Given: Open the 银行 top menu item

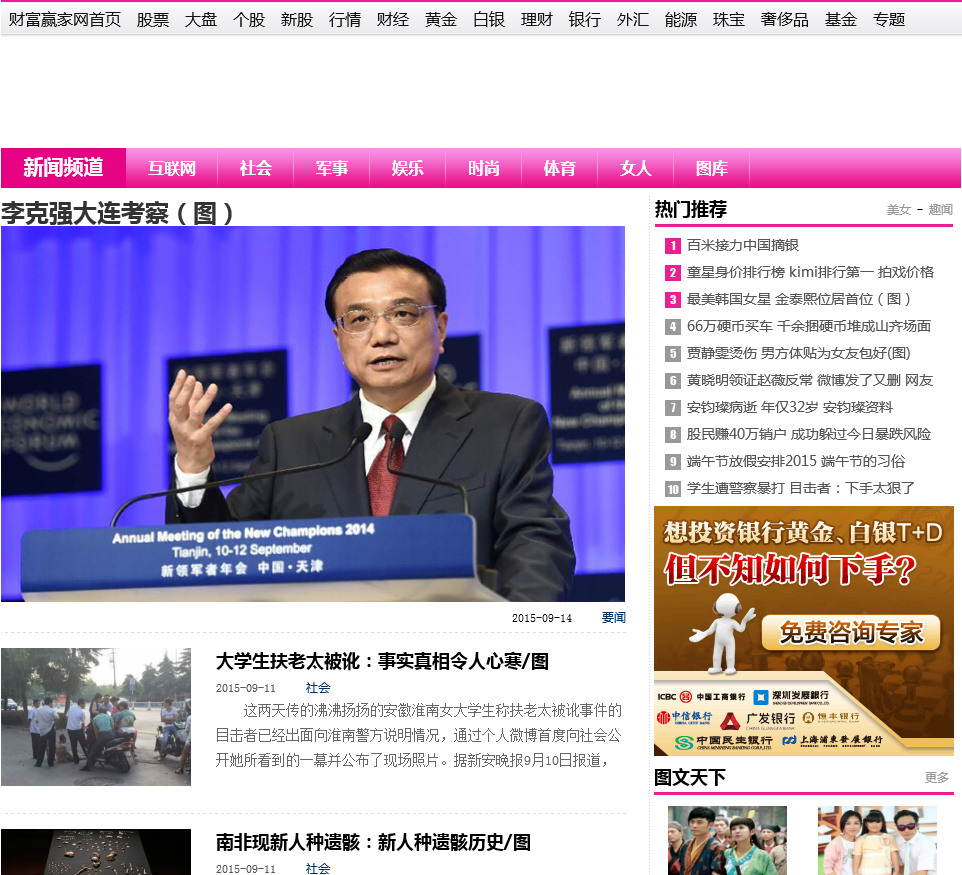Looking at the screenshot, I should click(584, 20).
